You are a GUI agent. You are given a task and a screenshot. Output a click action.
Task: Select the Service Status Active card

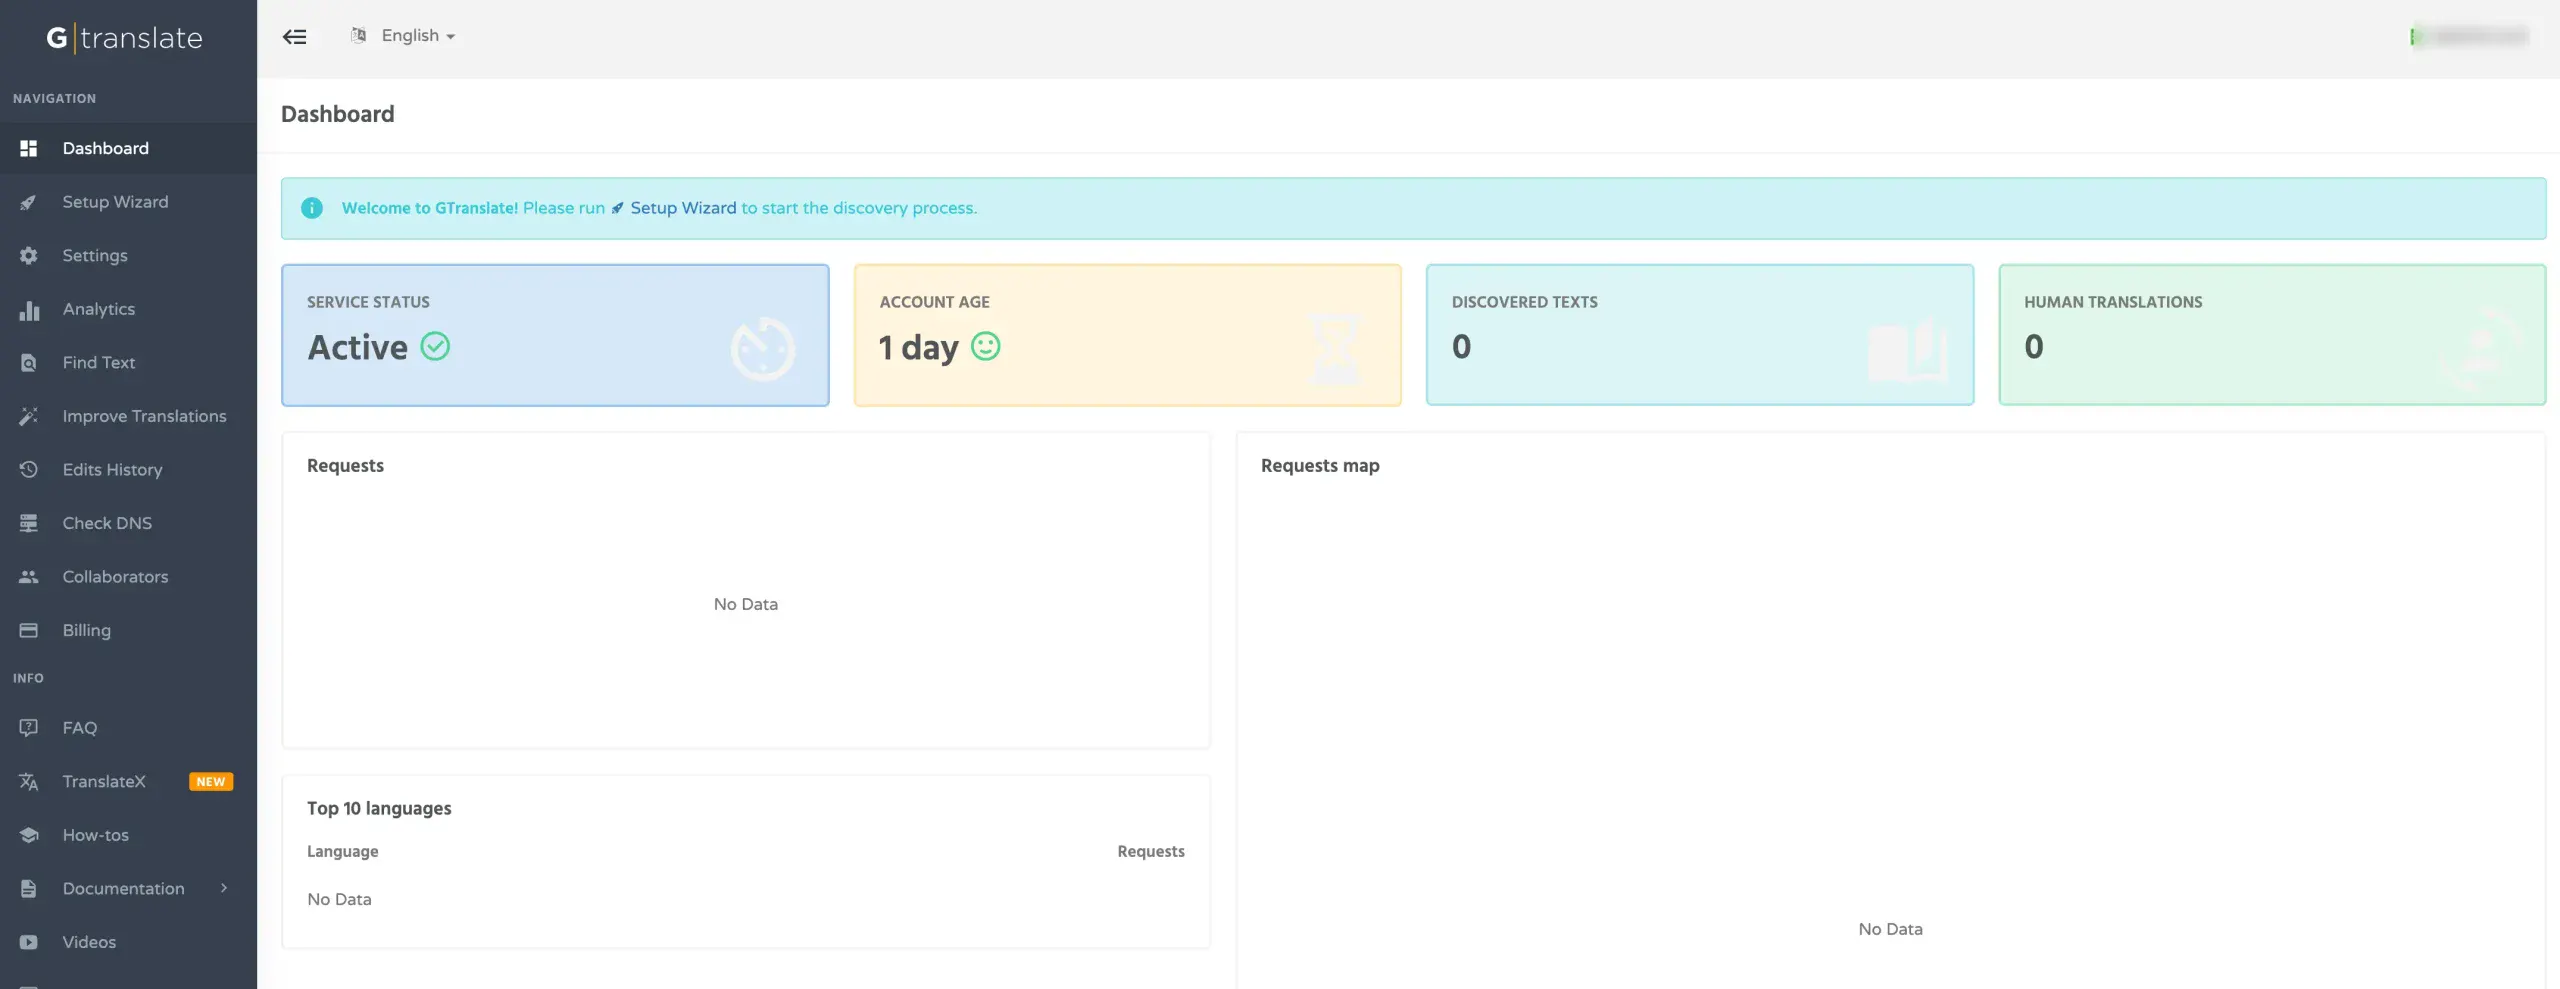(555, 335)
